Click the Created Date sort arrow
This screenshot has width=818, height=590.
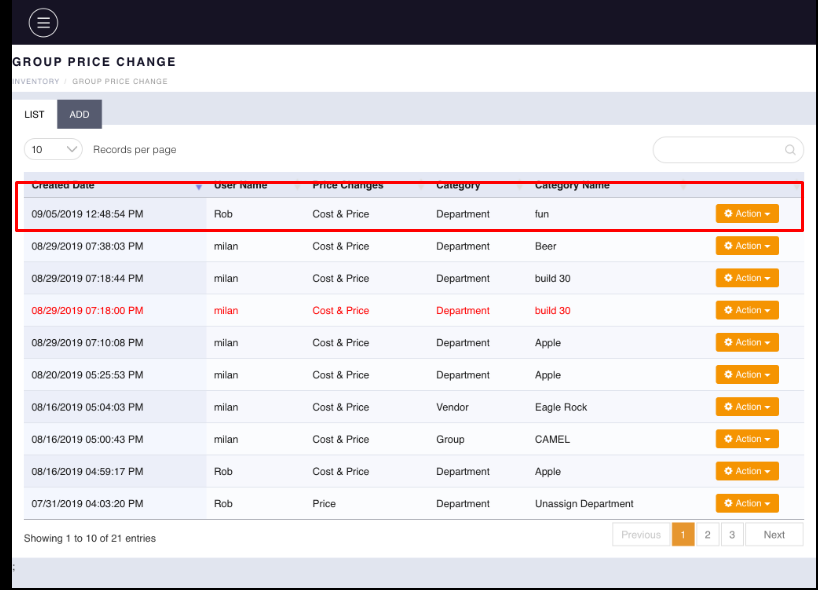click(x=198, y=186)
